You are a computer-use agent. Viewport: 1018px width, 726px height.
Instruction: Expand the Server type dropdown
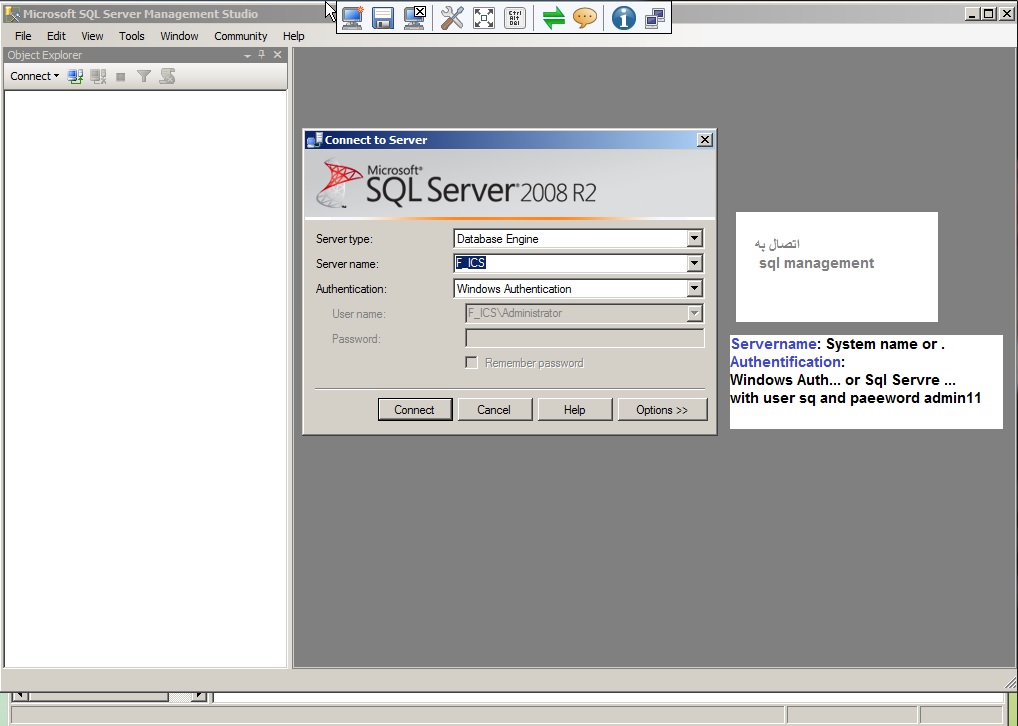(695, 239)
